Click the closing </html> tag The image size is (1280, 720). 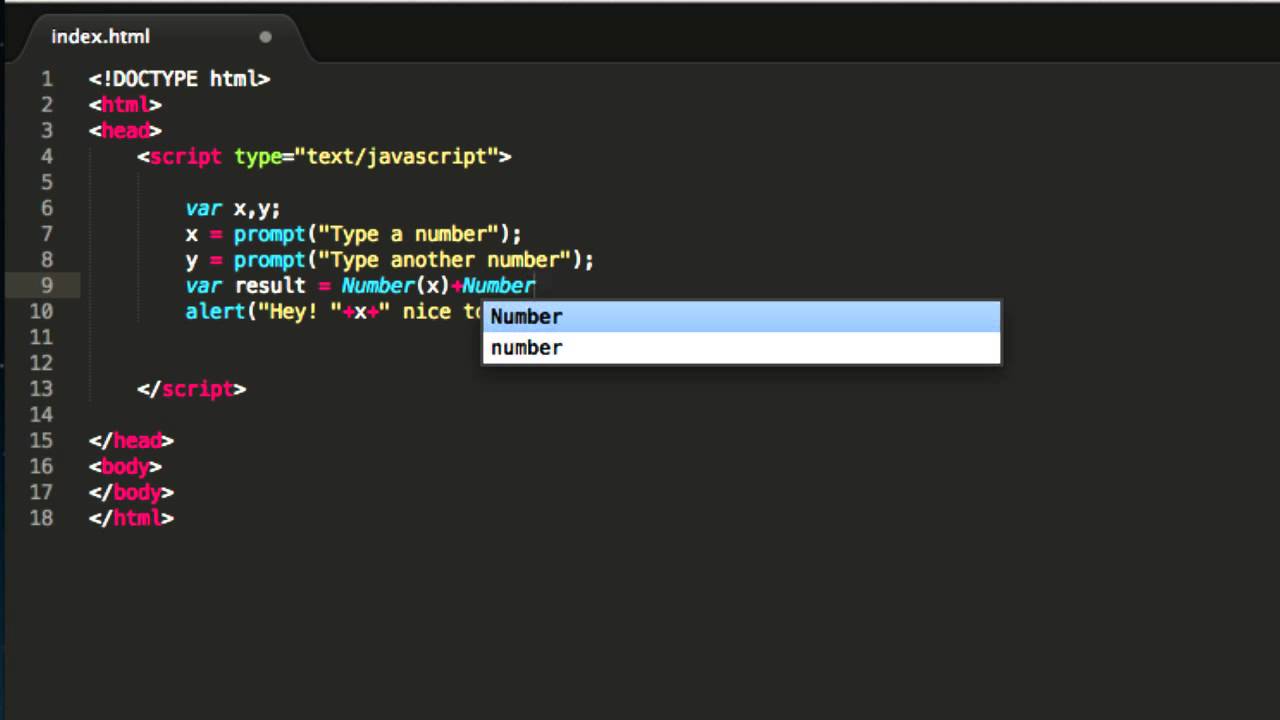(x=131, y=519)
